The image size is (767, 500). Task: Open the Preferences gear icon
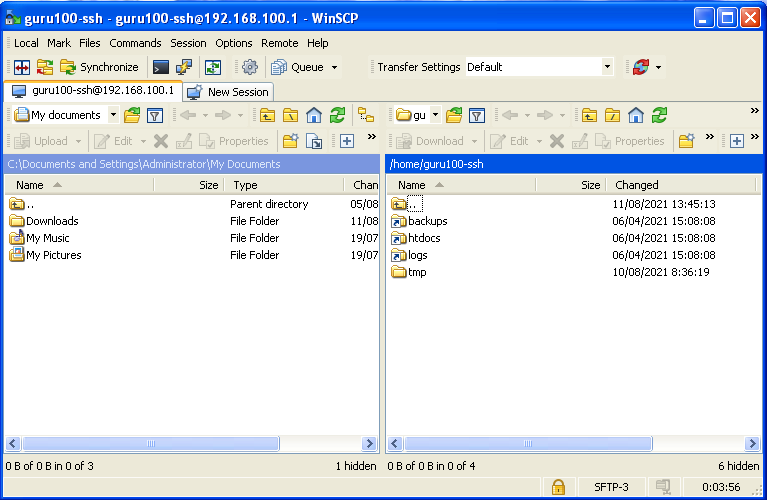pyautogui.click(x=249, y=67)
